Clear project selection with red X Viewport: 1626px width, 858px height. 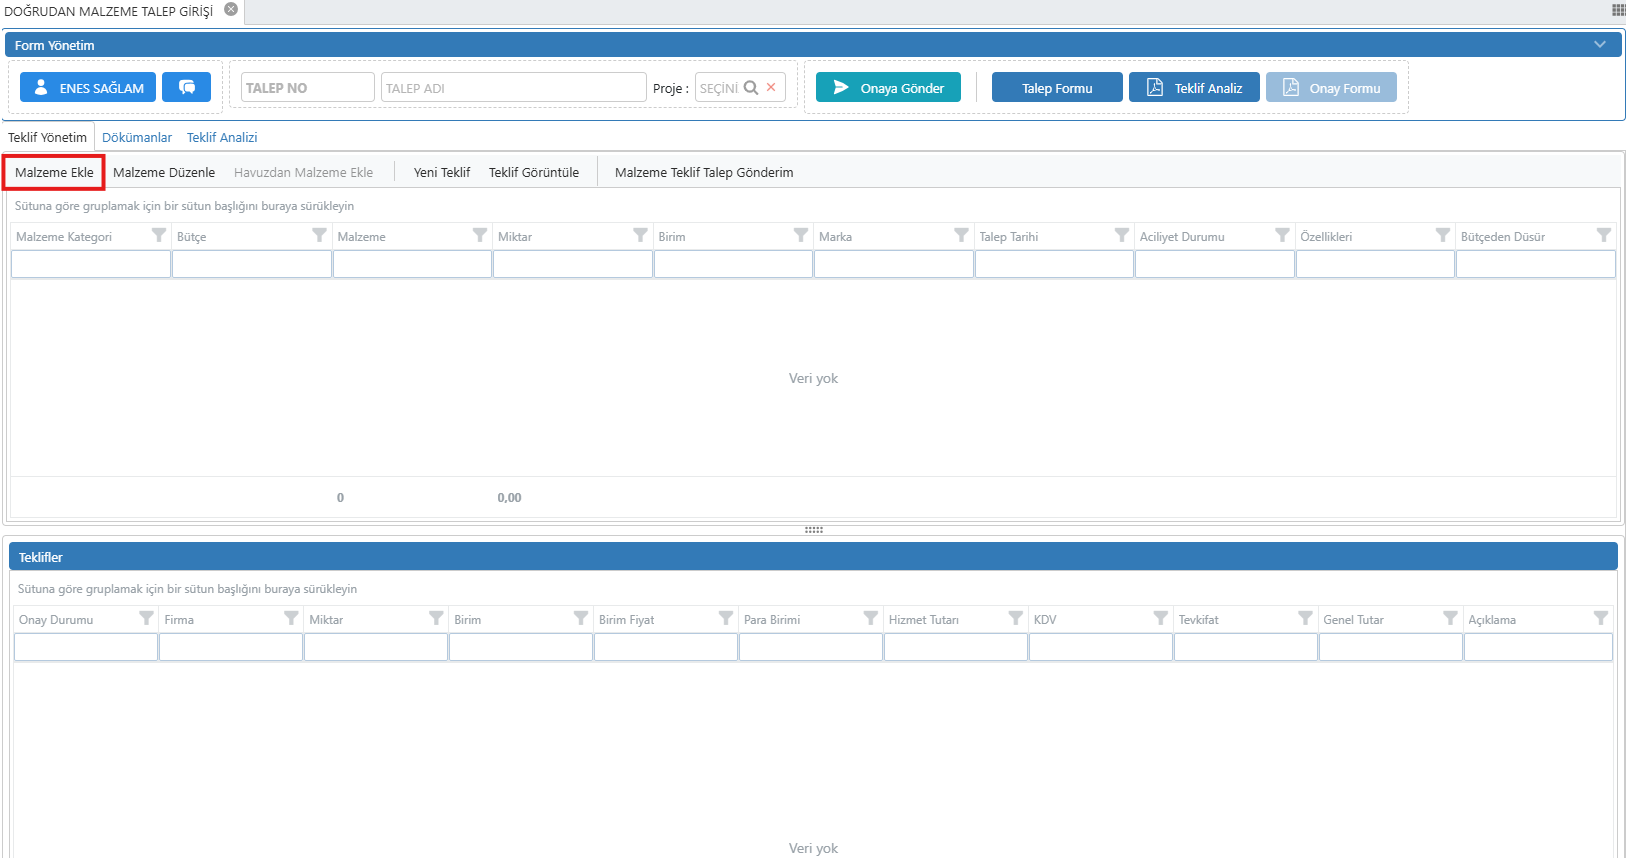coord(771,88)
